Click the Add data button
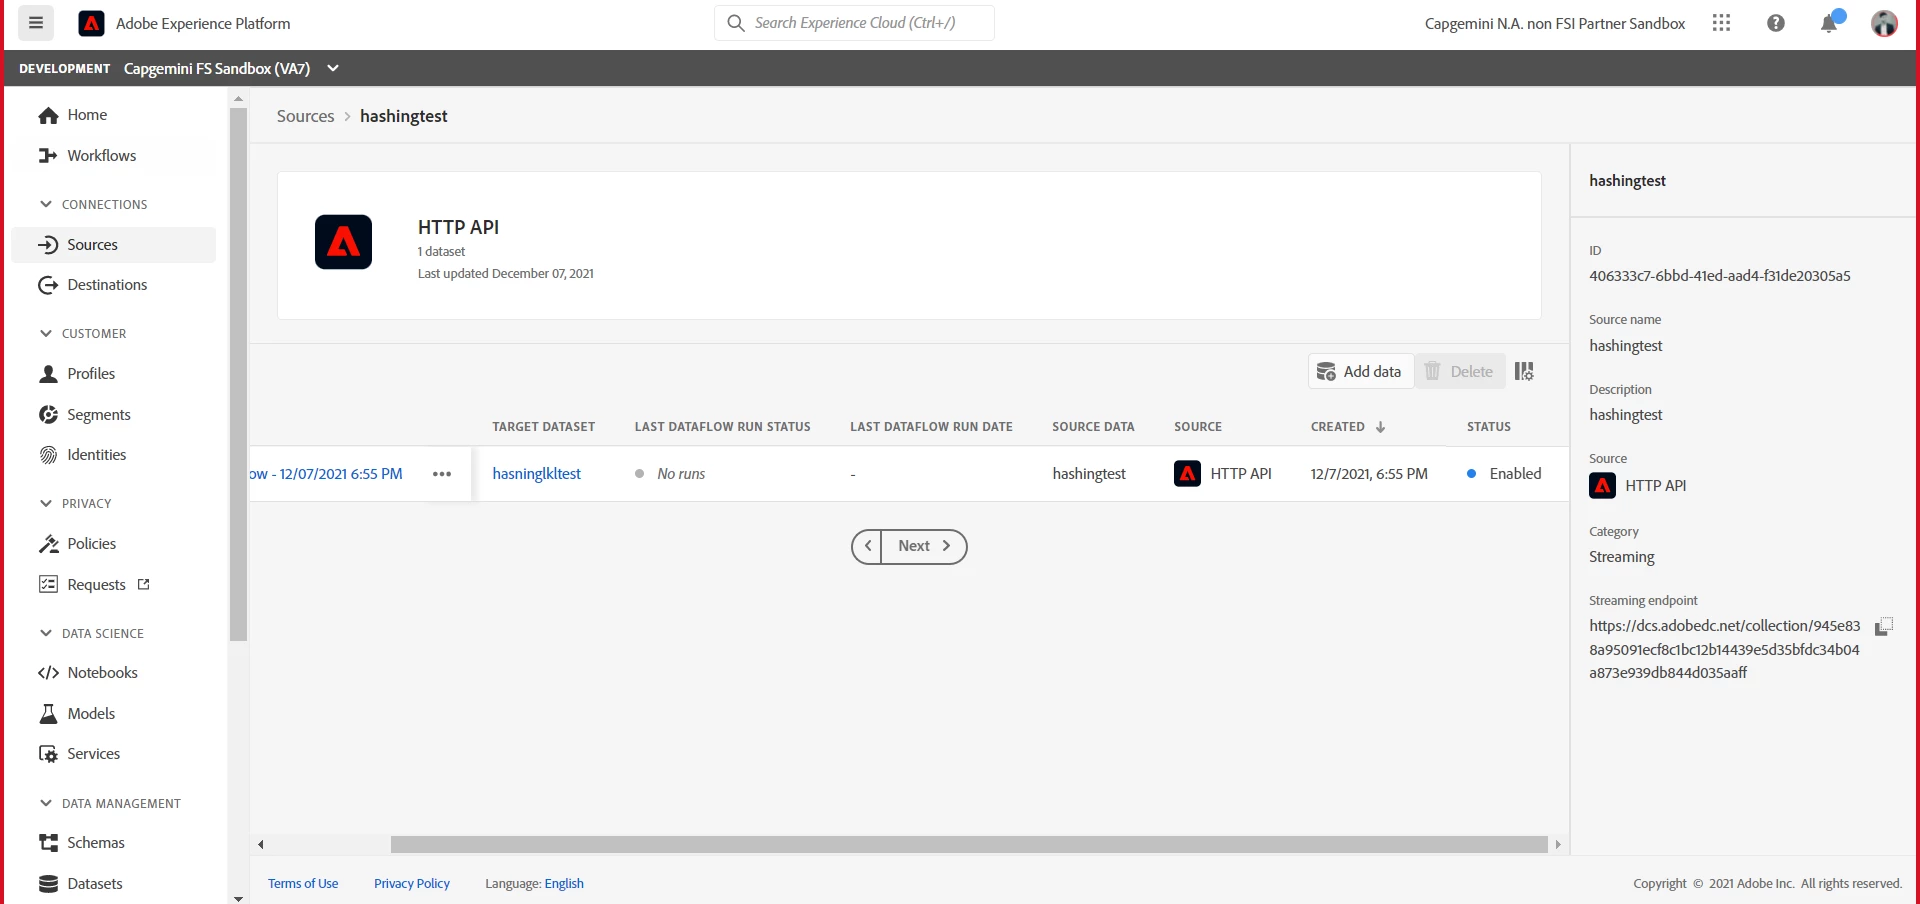This screenshot has width=1920, height=904. point(1360,371)
